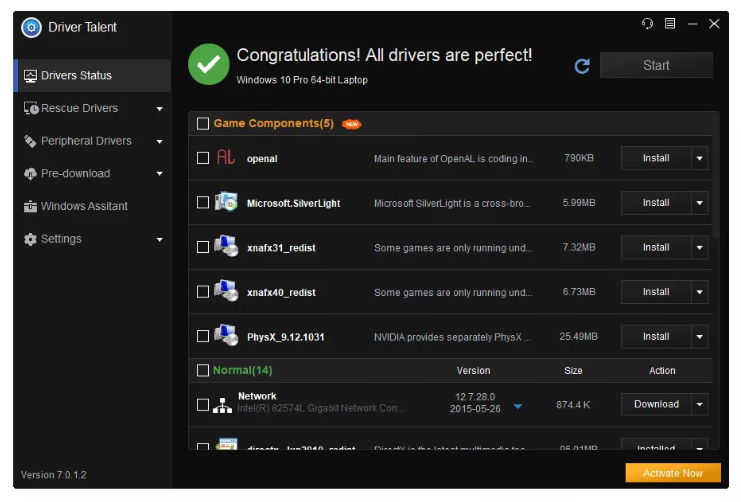The height and width of the screenshot is (502, 741).
Task: Install xnafx40_redist
Action: click(656, 292)
